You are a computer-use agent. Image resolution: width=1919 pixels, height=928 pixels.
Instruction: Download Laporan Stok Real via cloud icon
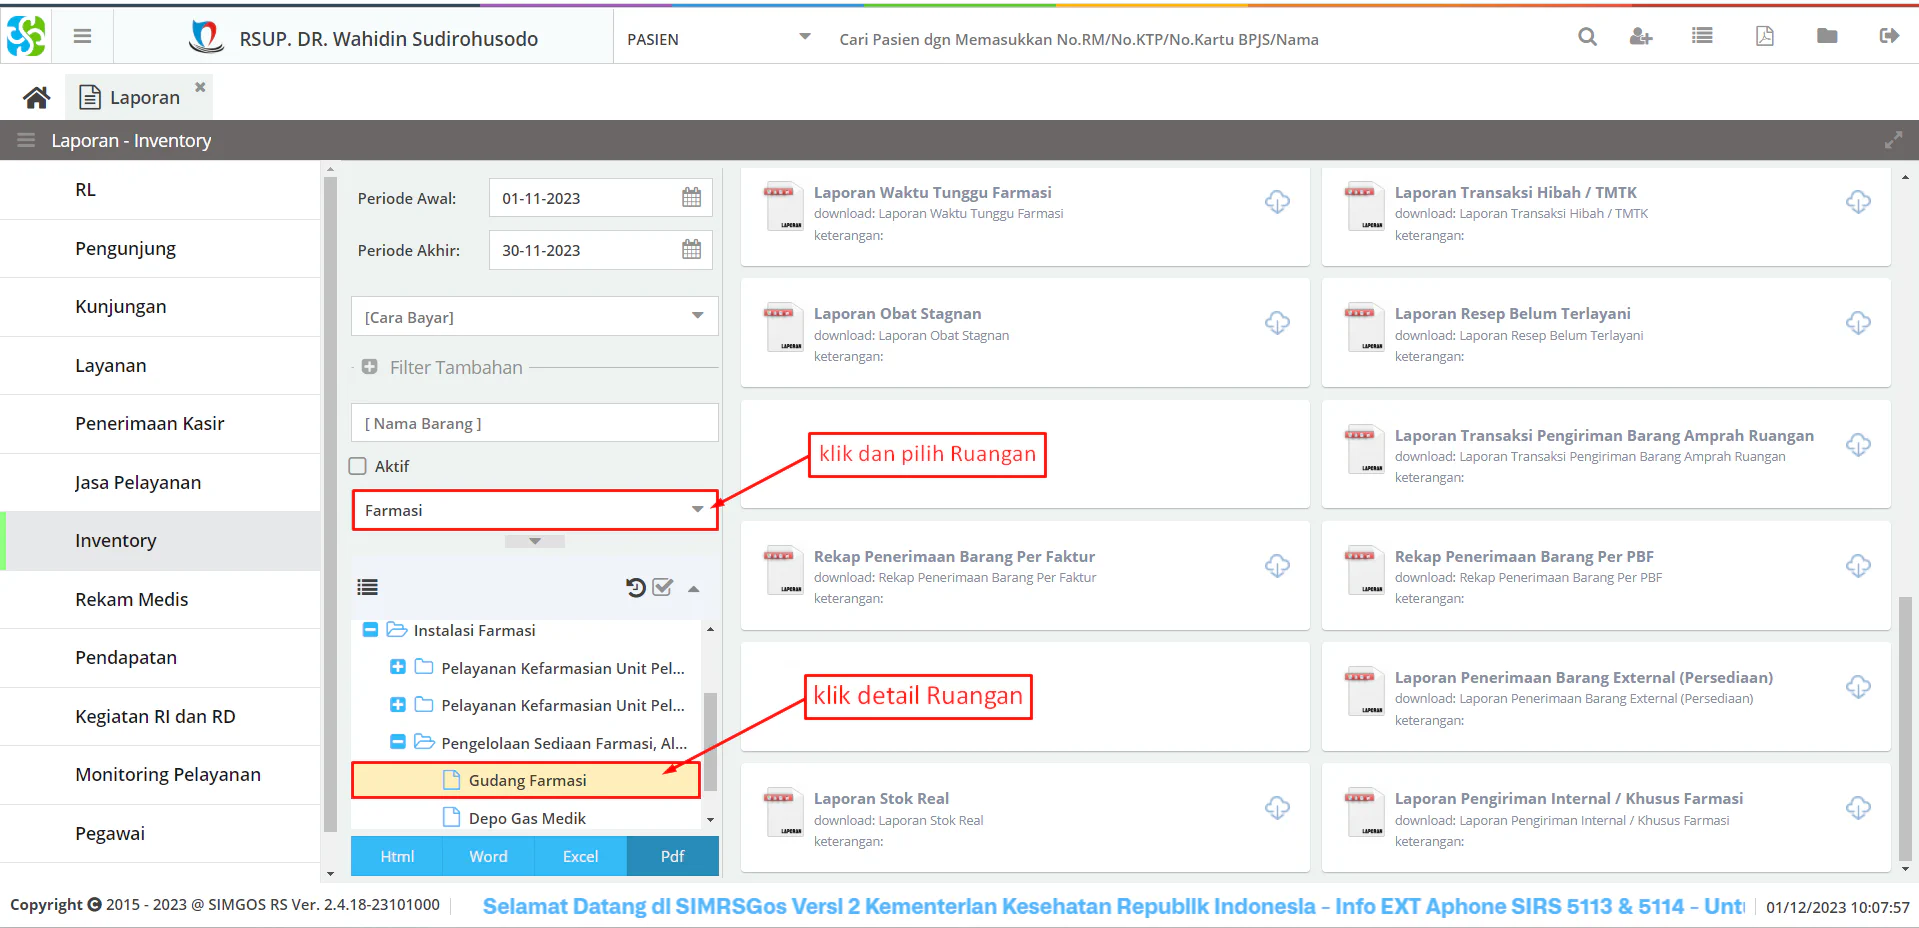pyautogui.click(x=1277, y=808)
